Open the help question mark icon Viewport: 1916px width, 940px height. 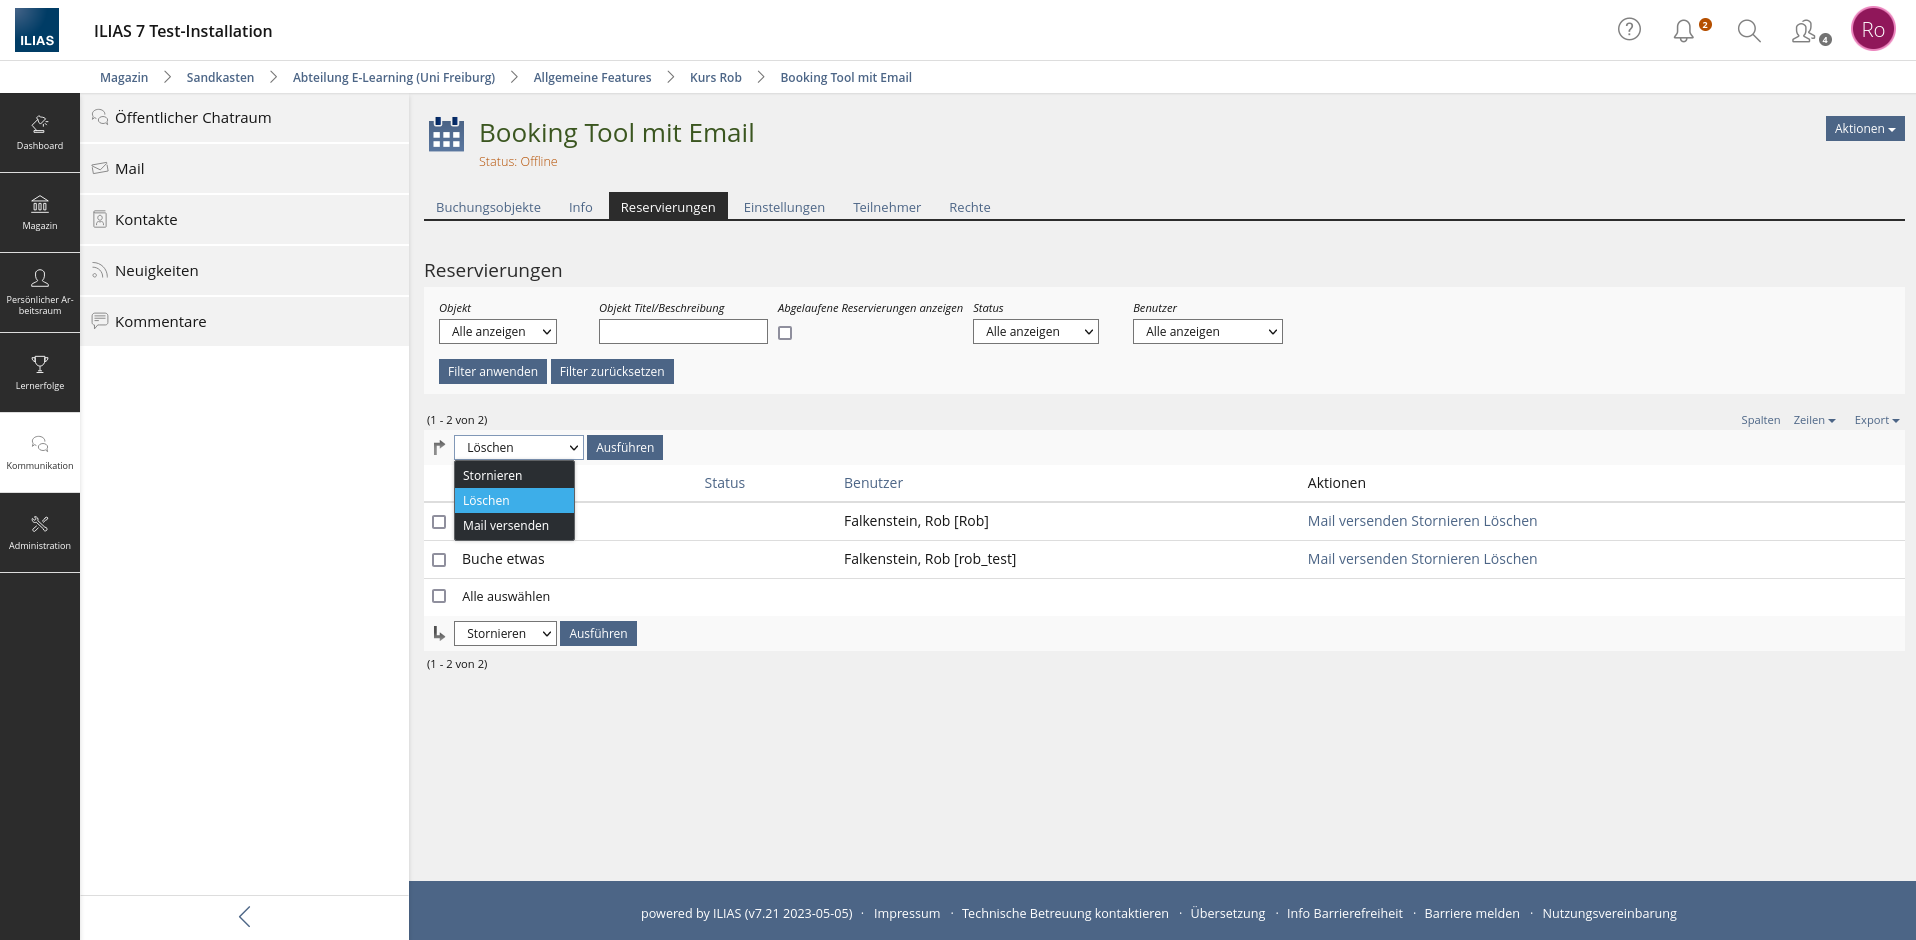1629,30
